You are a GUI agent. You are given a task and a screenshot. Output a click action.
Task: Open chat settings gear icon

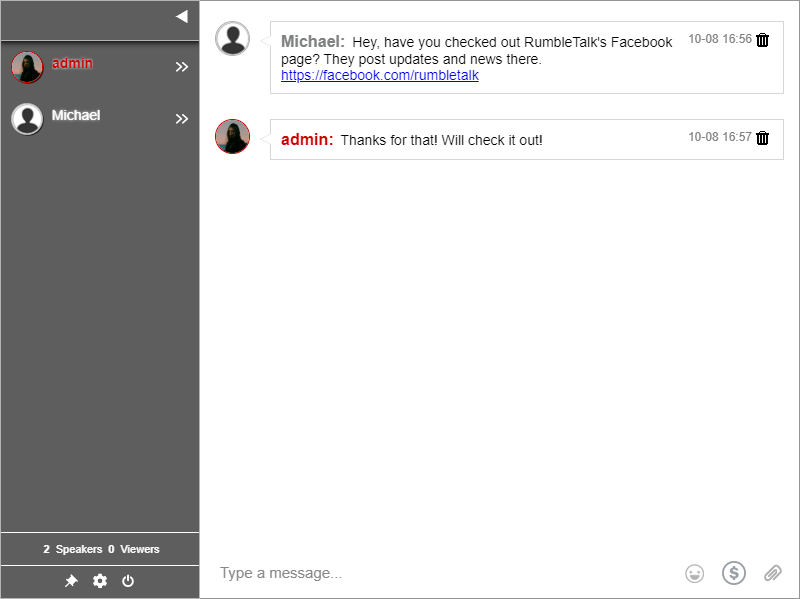(x=100, y=581)
